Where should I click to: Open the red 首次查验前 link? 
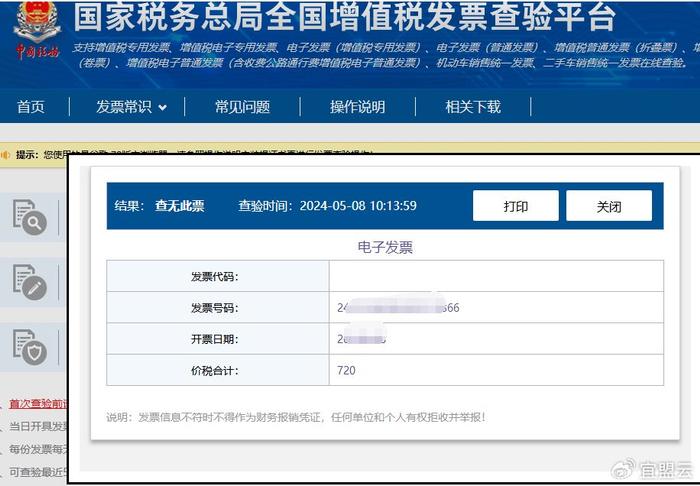click(x=38, y=404)
